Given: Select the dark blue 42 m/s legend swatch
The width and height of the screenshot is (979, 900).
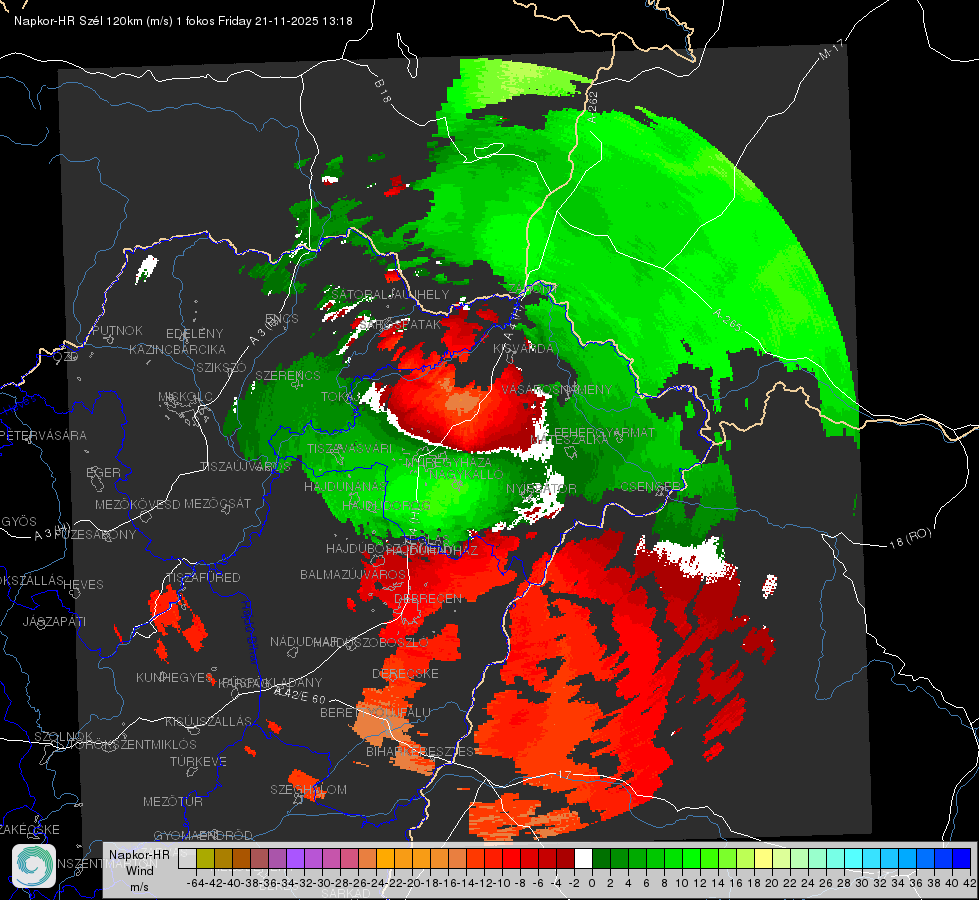Looking at the screenshot, I should (x=962, y=859).
